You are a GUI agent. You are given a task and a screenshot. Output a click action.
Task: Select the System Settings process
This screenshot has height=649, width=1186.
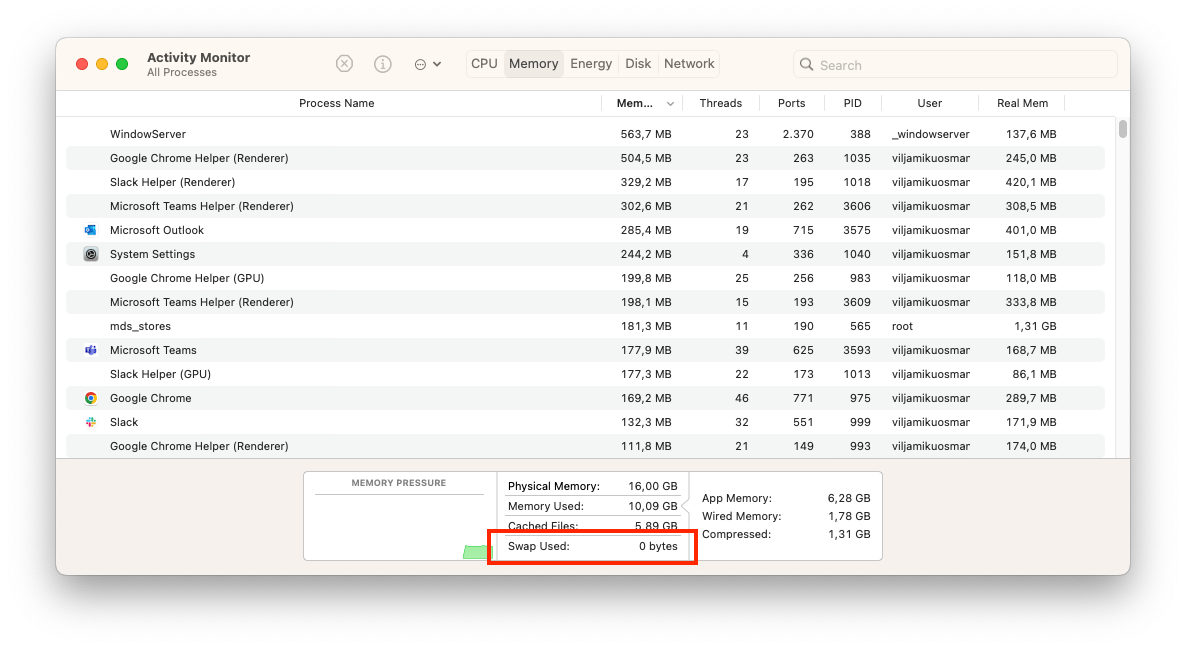585,254
